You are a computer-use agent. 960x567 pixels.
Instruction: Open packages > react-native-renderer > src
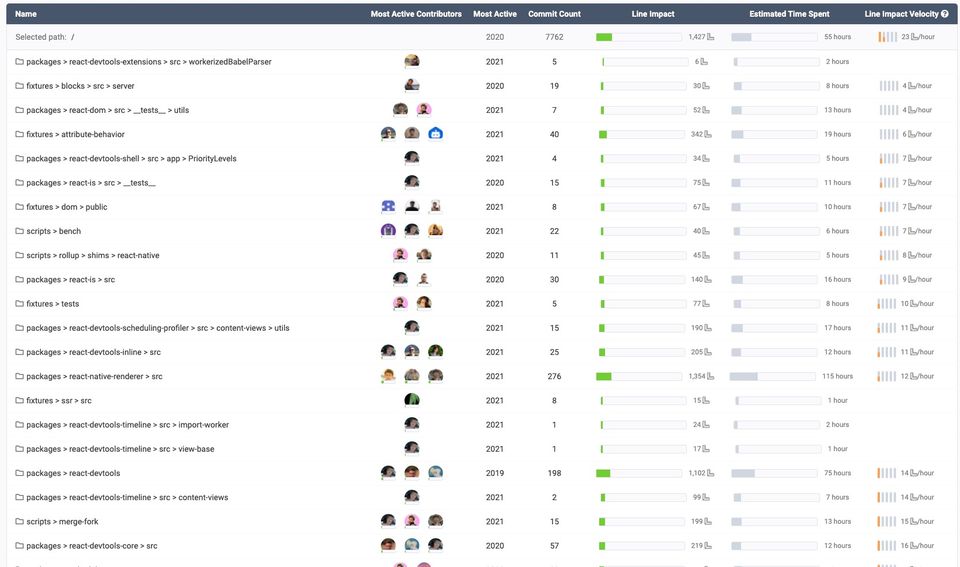point(94,377)
